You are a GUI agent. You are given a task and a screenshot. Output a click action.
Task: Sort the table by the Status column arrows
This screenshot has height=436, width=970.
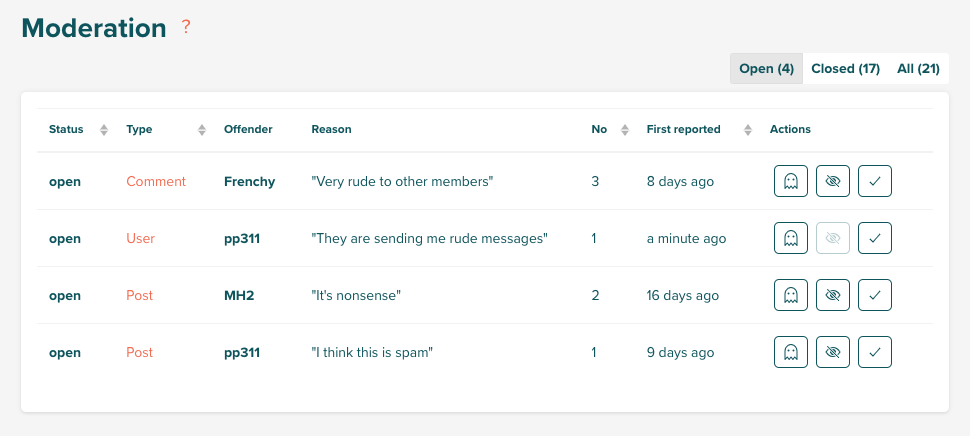(x=104, y=130)
